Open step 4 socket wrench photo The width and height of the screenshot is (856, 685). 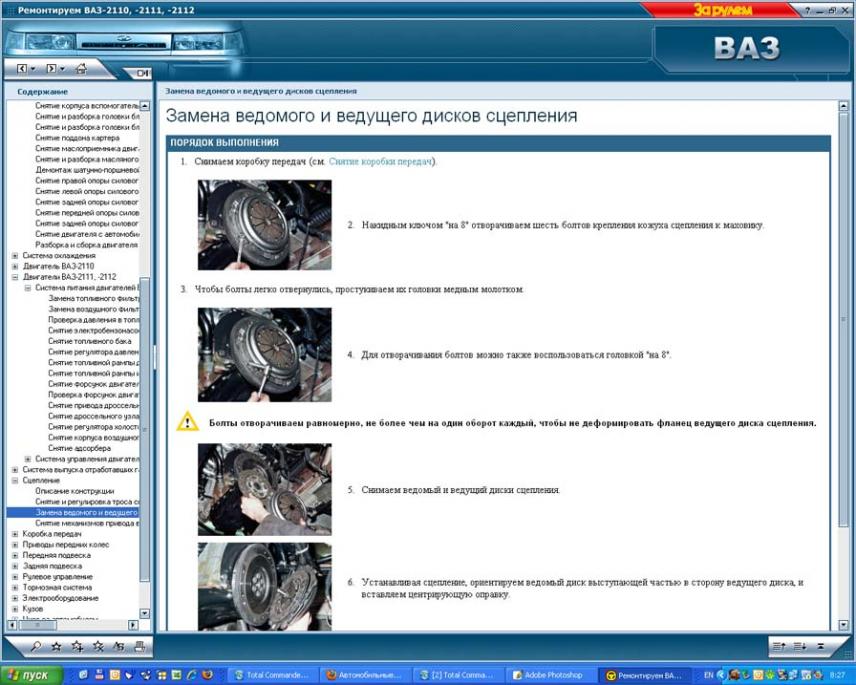[264, 355]
